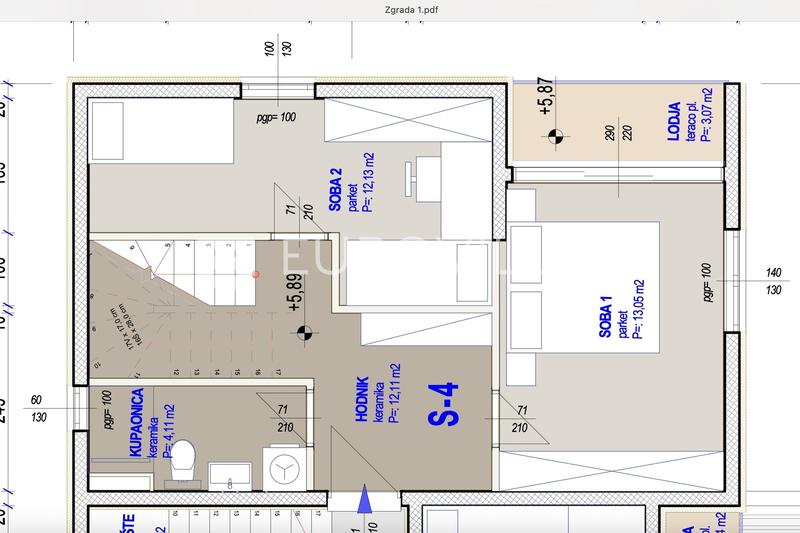Click the washing machine symbol in the bathroom
The width and height of the screenshot is (800, 533).
284,468
